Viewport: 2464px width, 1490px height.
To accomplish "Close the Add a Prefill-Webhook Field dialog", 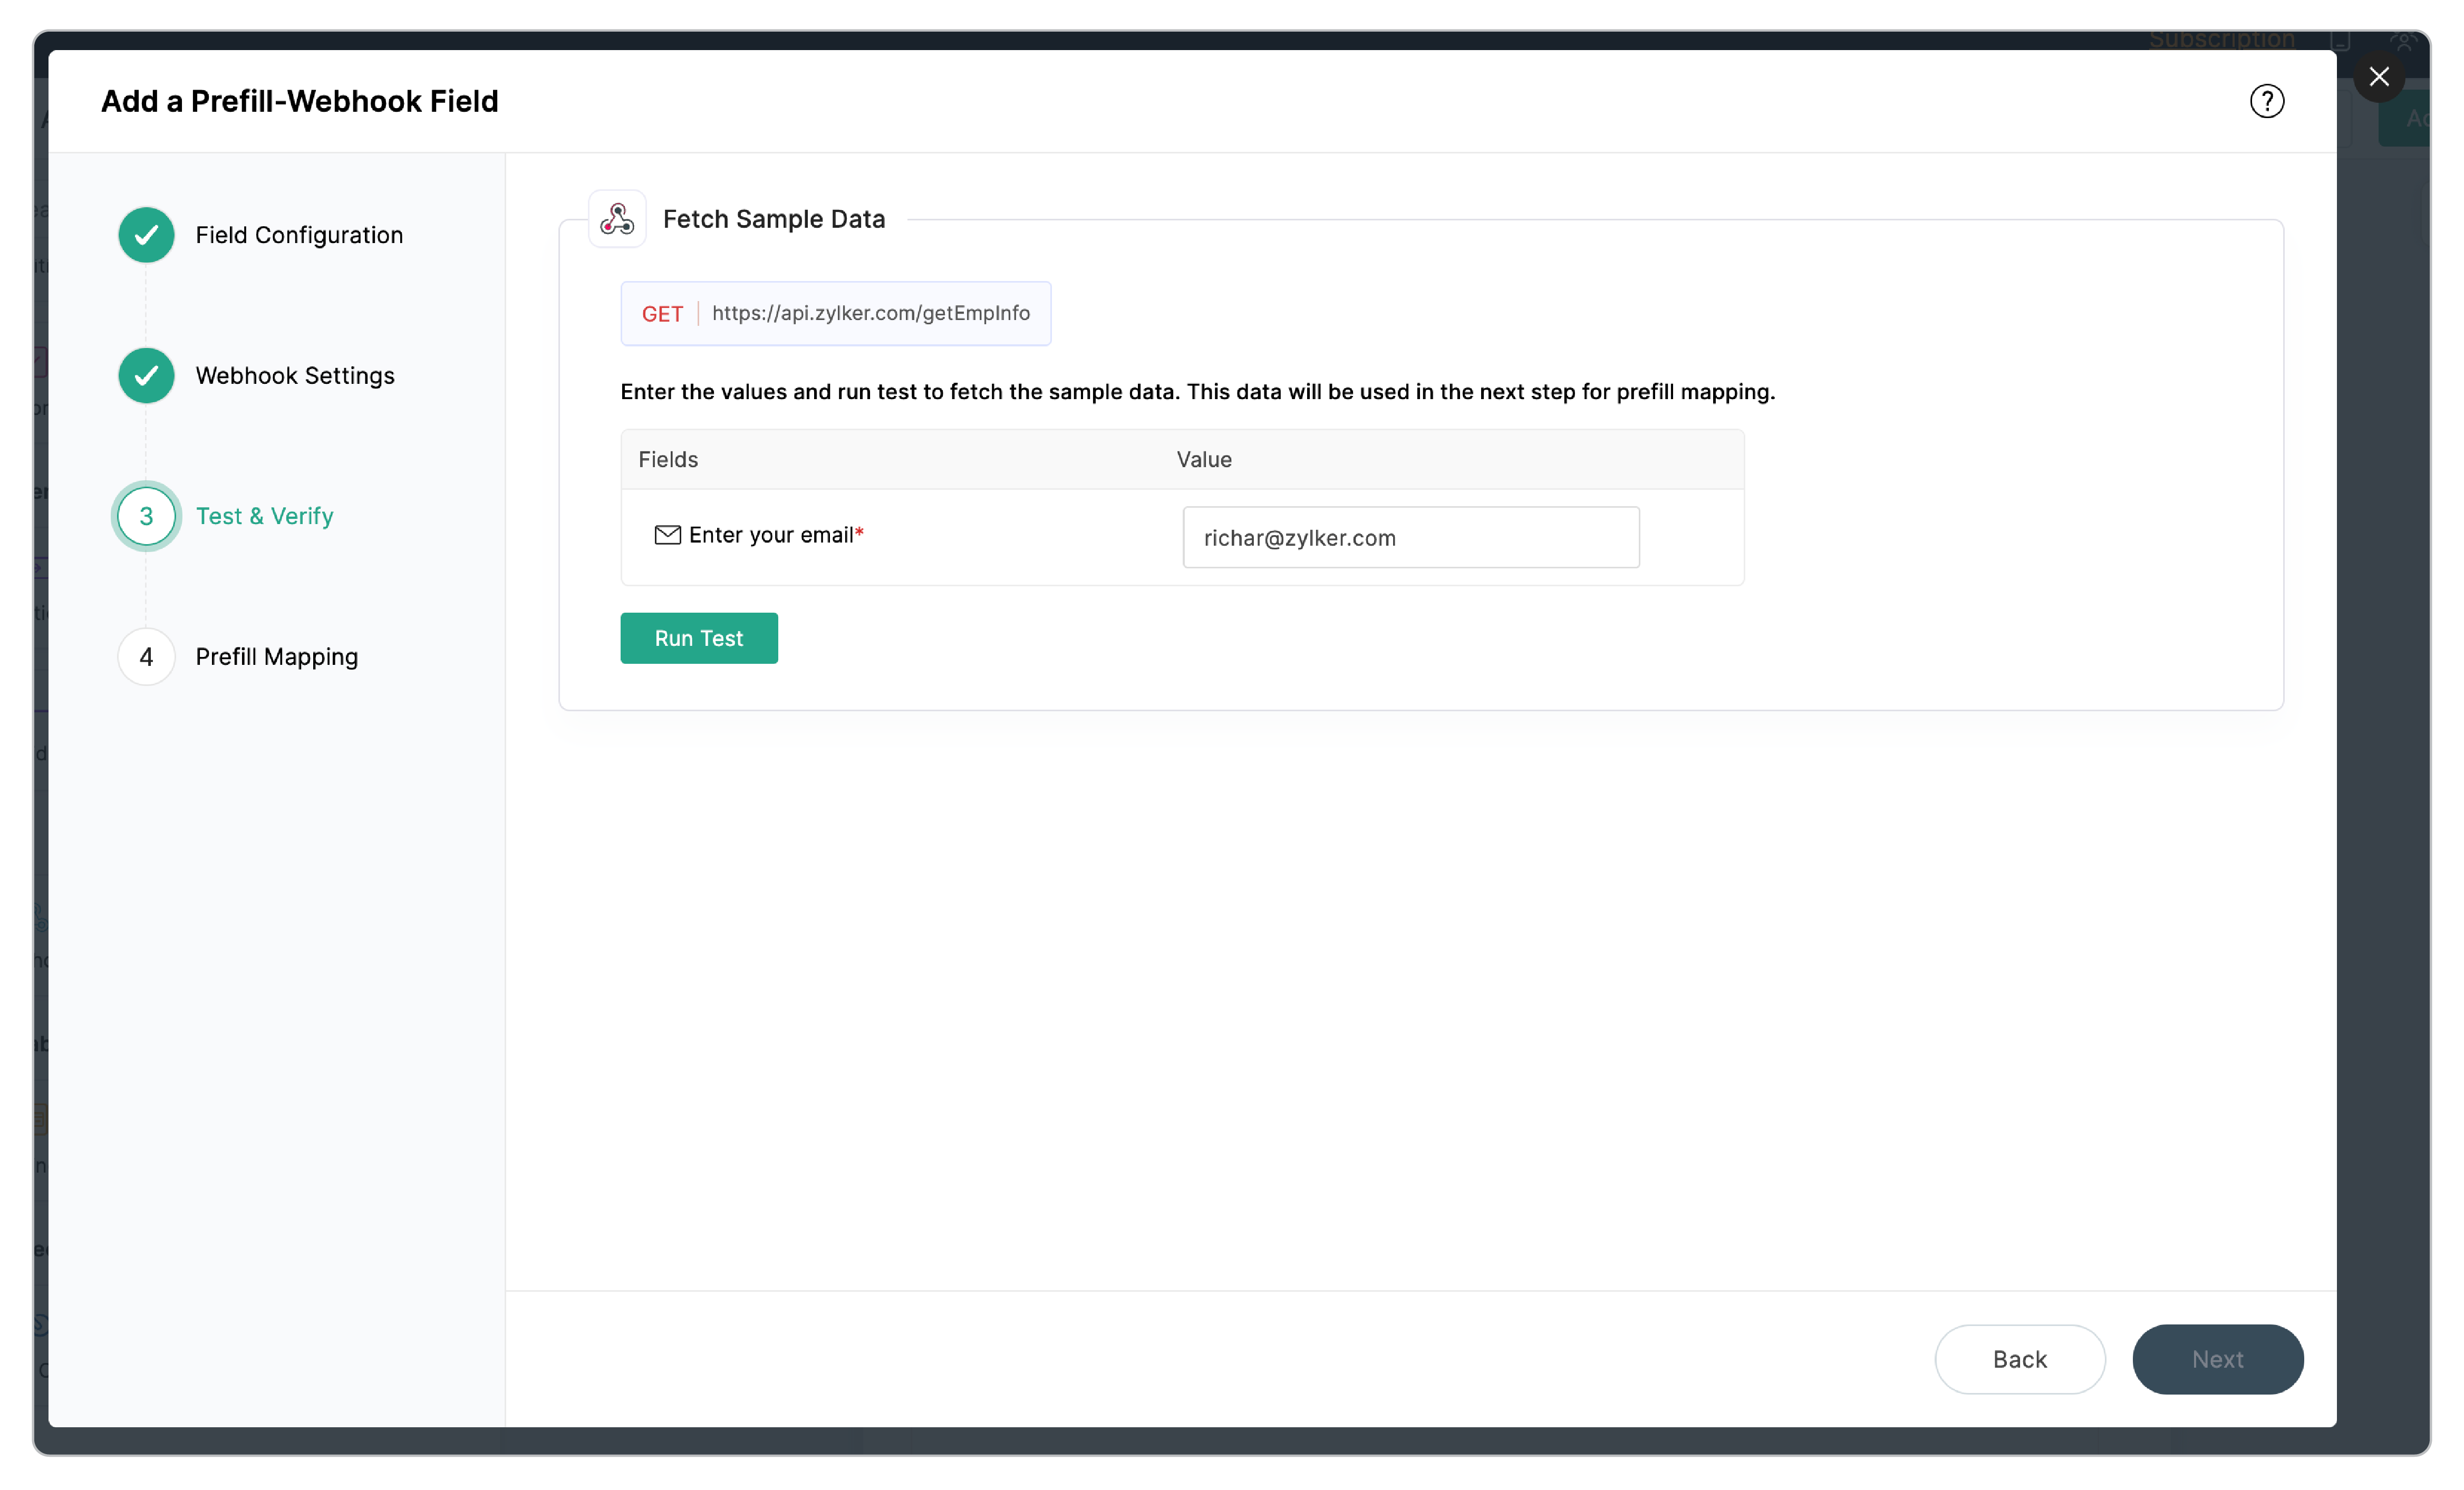I will pos(2380,77).
